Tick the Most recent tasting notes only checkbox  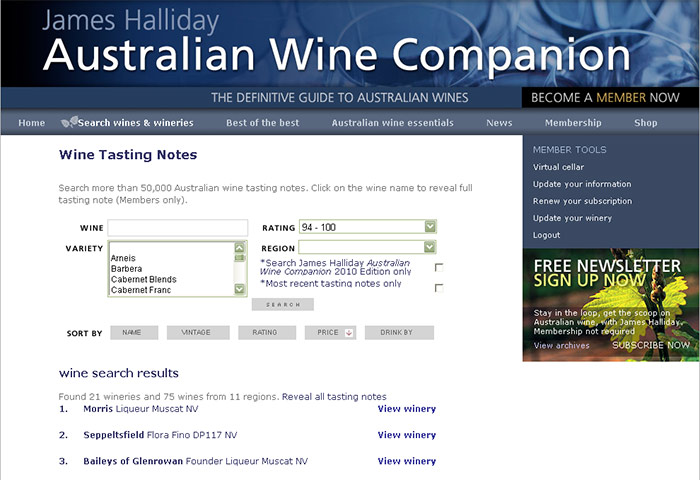click(439, 288)
